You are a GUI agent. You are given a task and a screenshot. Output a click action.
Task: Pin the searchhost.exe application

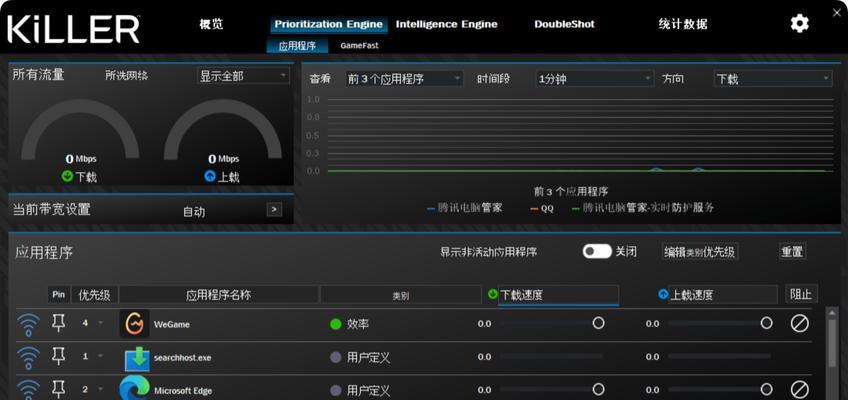[58, 356]
